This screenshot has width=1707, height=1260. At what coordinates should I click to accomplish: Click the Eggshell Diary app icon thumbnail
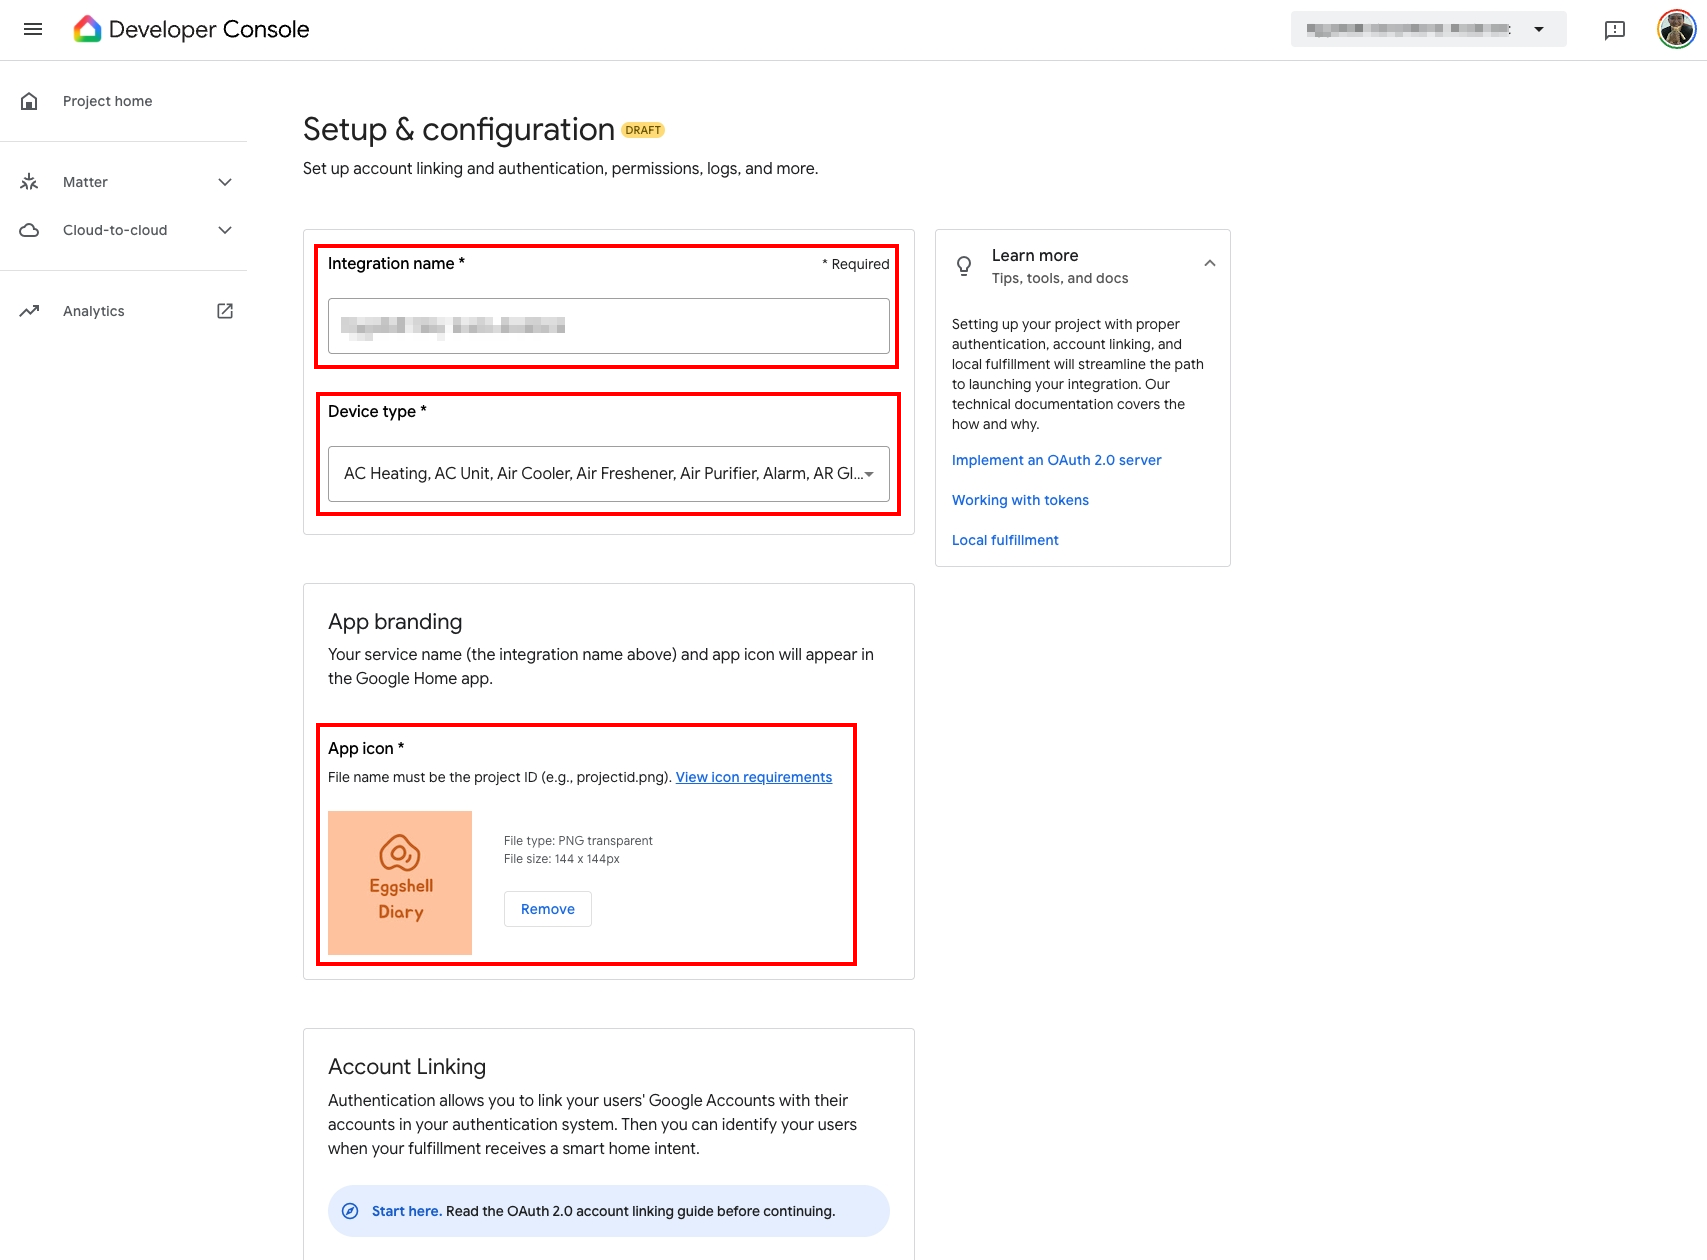400,883
